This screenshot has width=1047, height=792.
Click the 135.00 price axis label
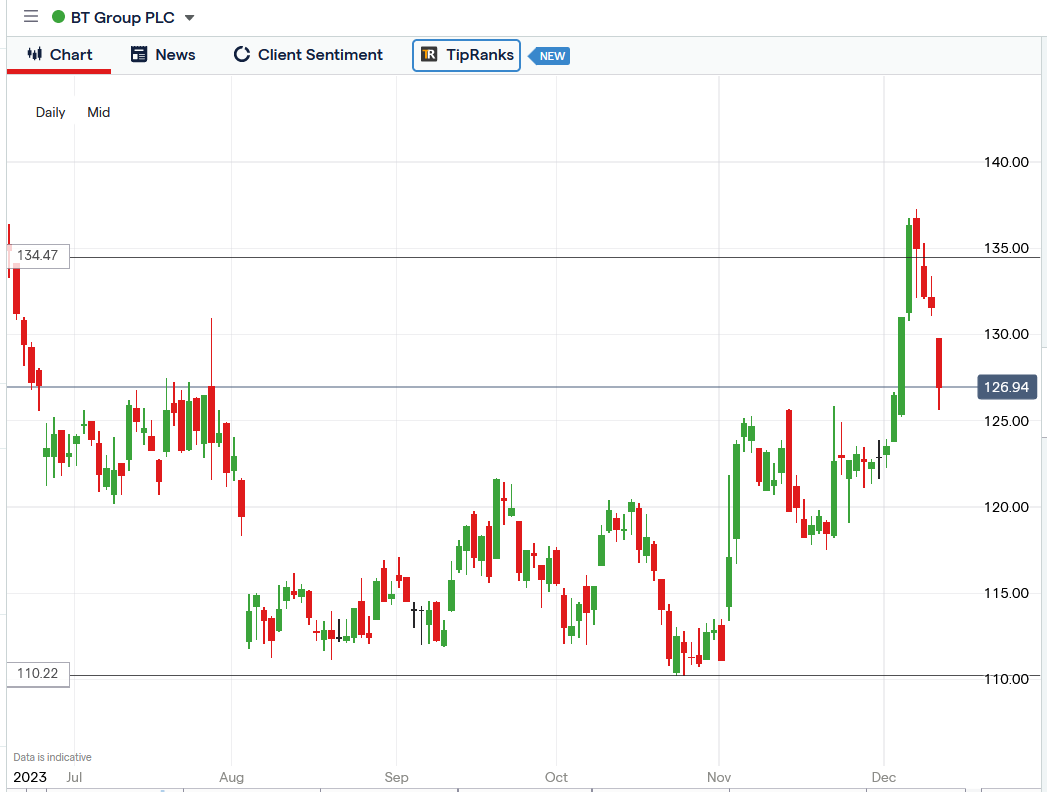click(x=1006, y=248)
